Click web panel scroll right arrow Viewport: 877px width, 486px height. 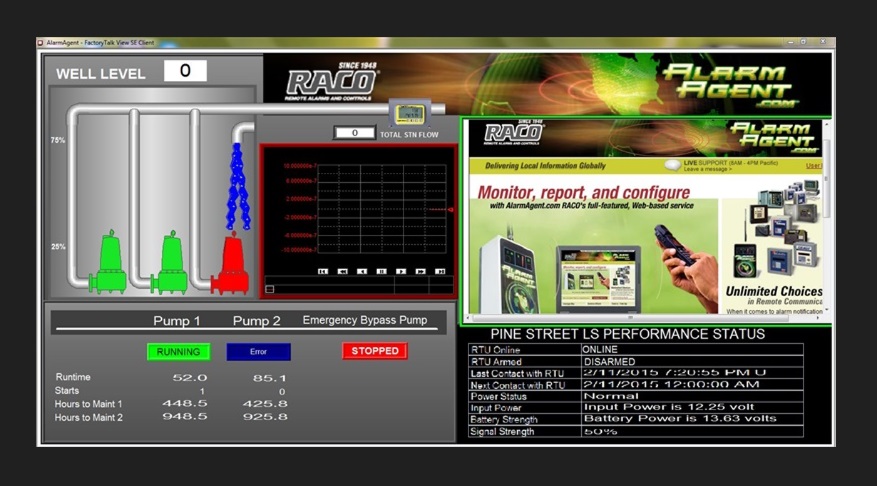tap(818, 318)
